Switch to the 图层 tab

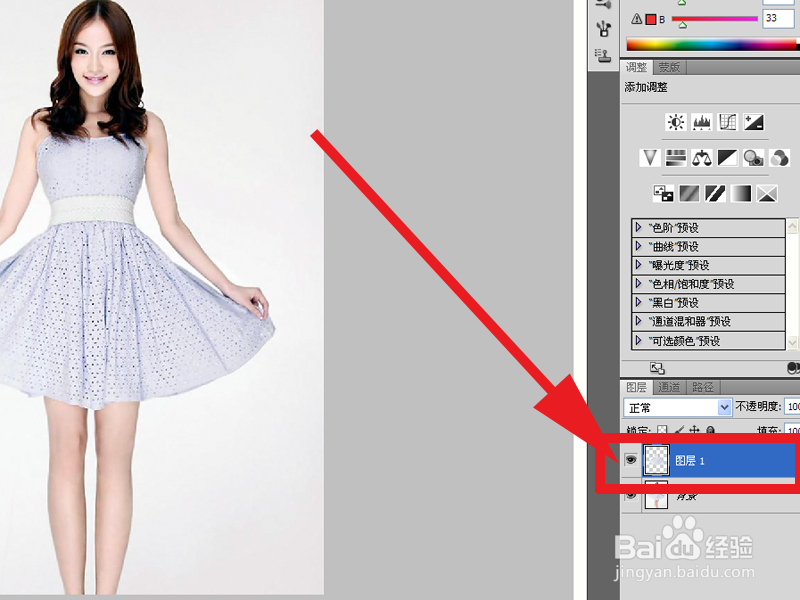(636, 387)
